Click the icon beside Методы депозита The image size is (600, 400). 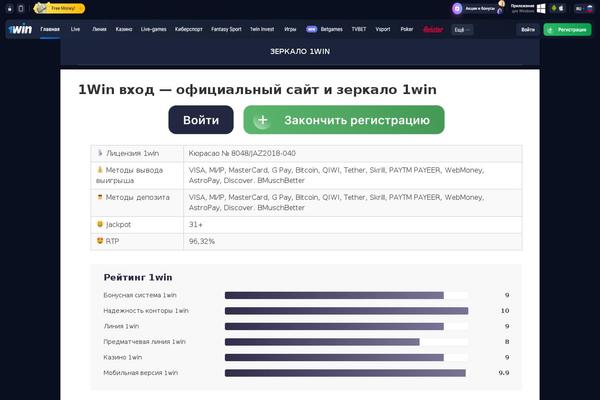(x=100, y=197)
